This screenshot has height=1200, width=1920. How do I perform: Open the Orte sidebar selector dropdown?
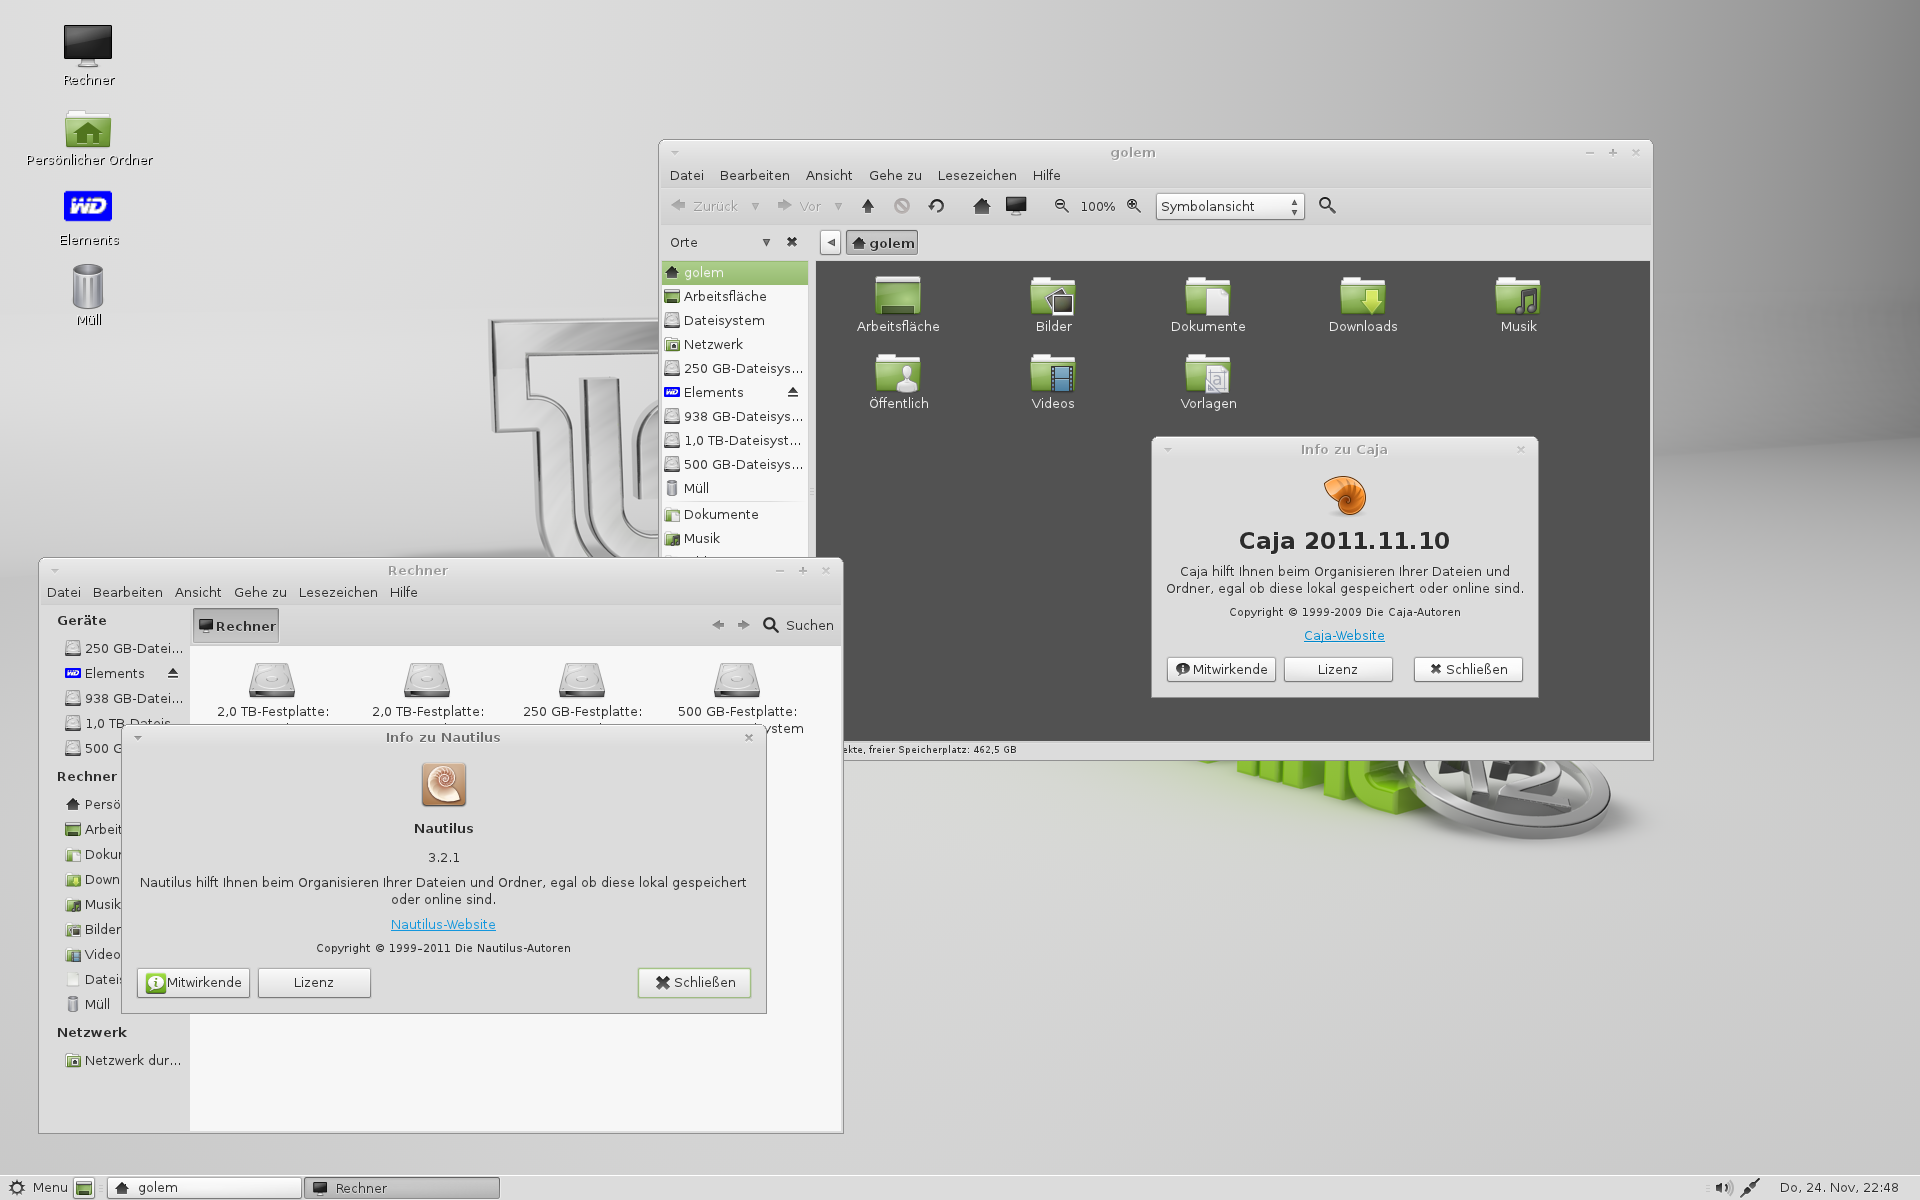tap(766, 242)
